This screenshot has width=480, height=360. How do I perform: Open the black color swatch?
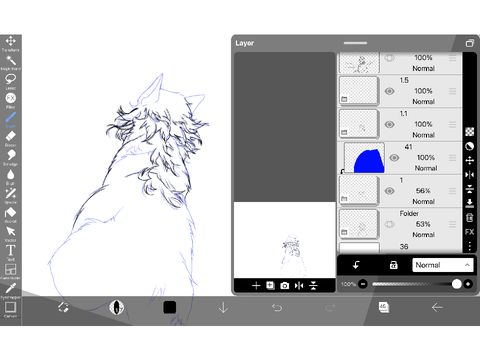[170, 307]
